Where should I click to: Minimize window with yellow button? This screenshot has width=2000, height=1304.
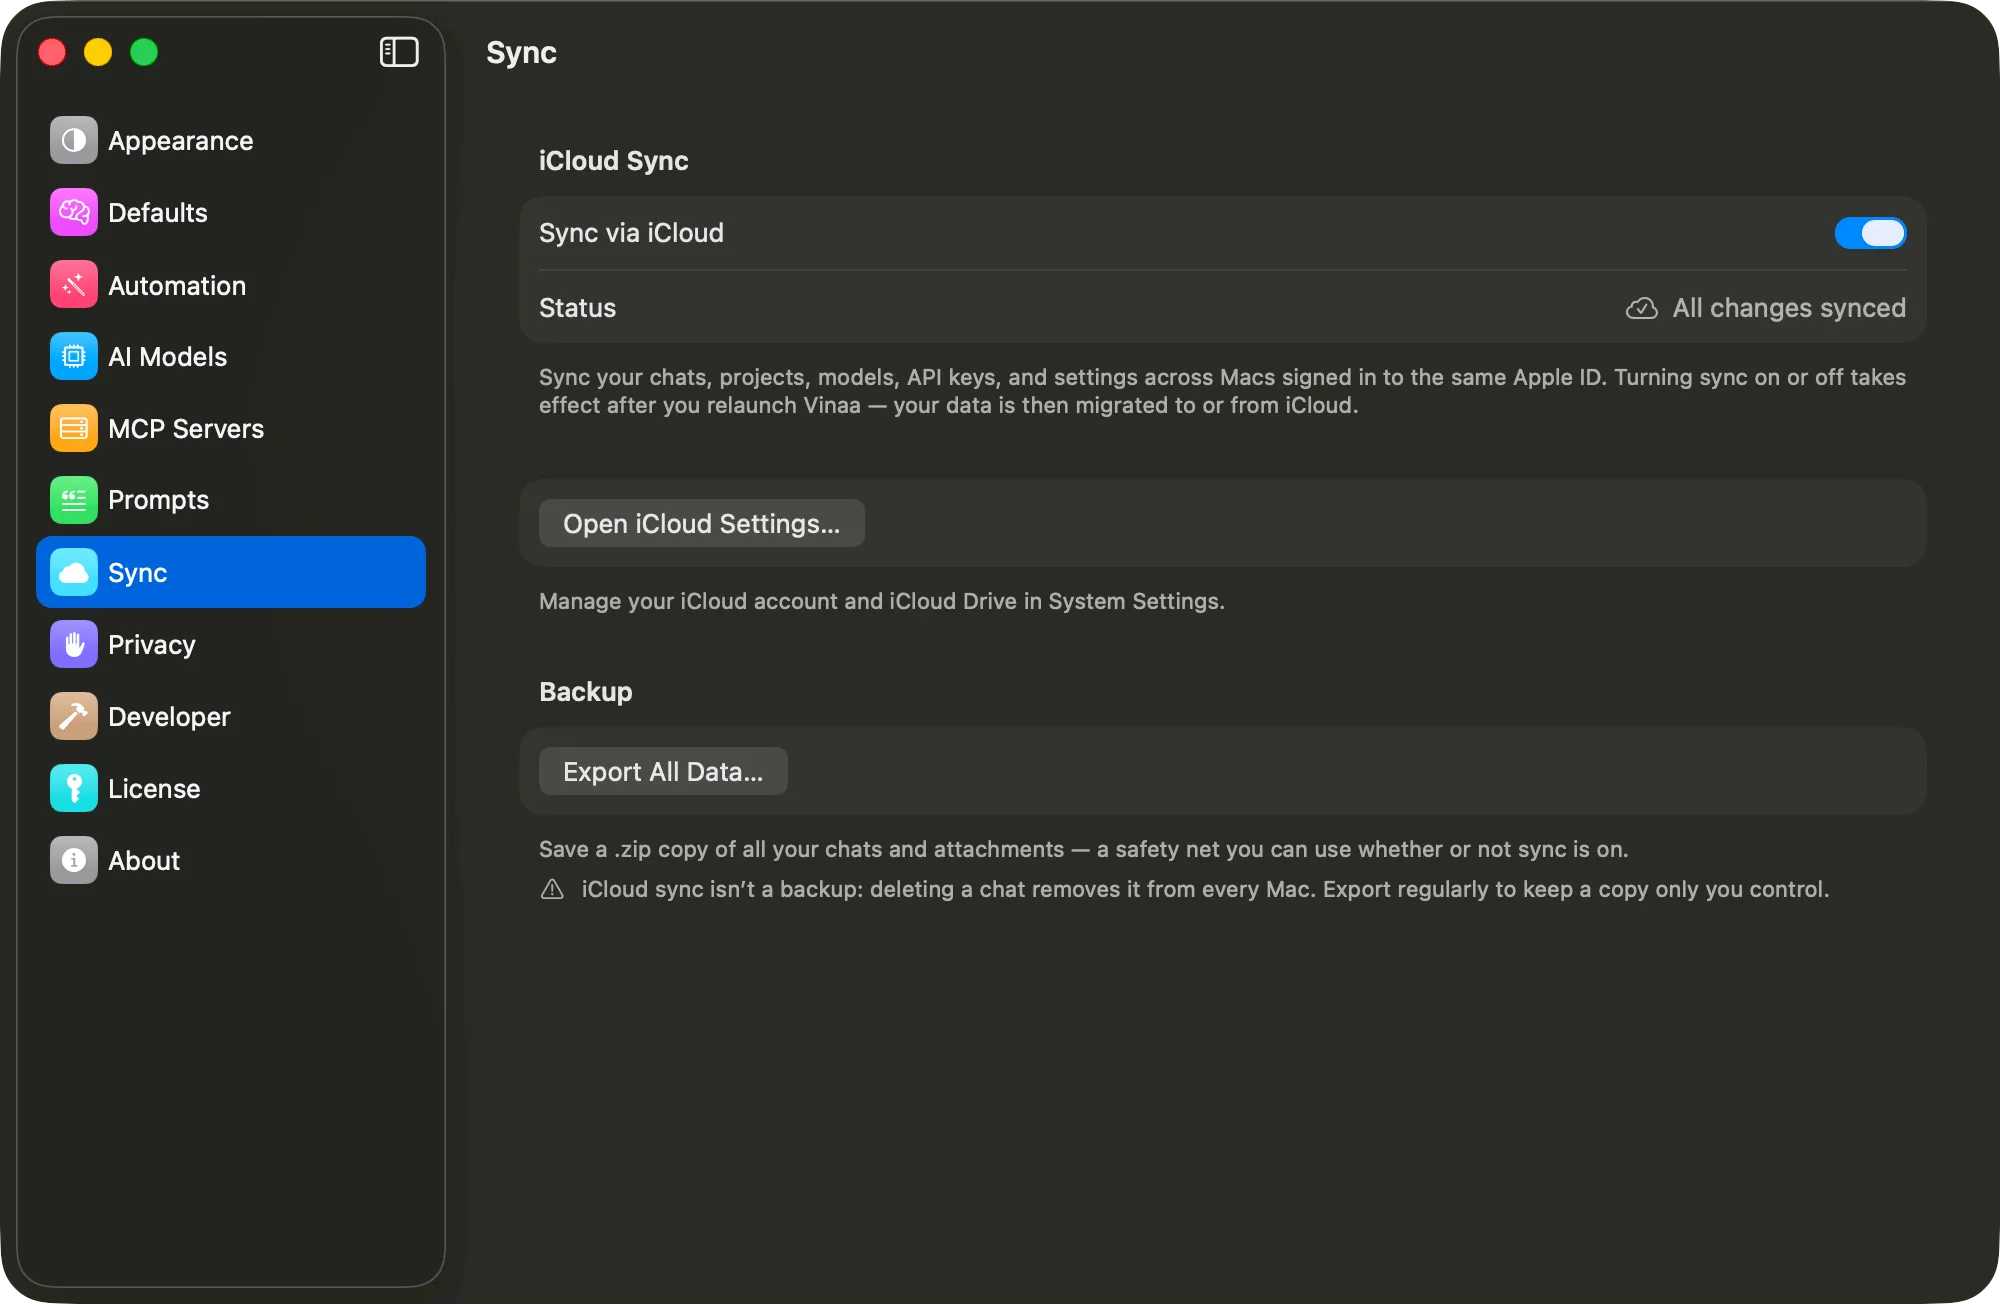click(98, 52)
